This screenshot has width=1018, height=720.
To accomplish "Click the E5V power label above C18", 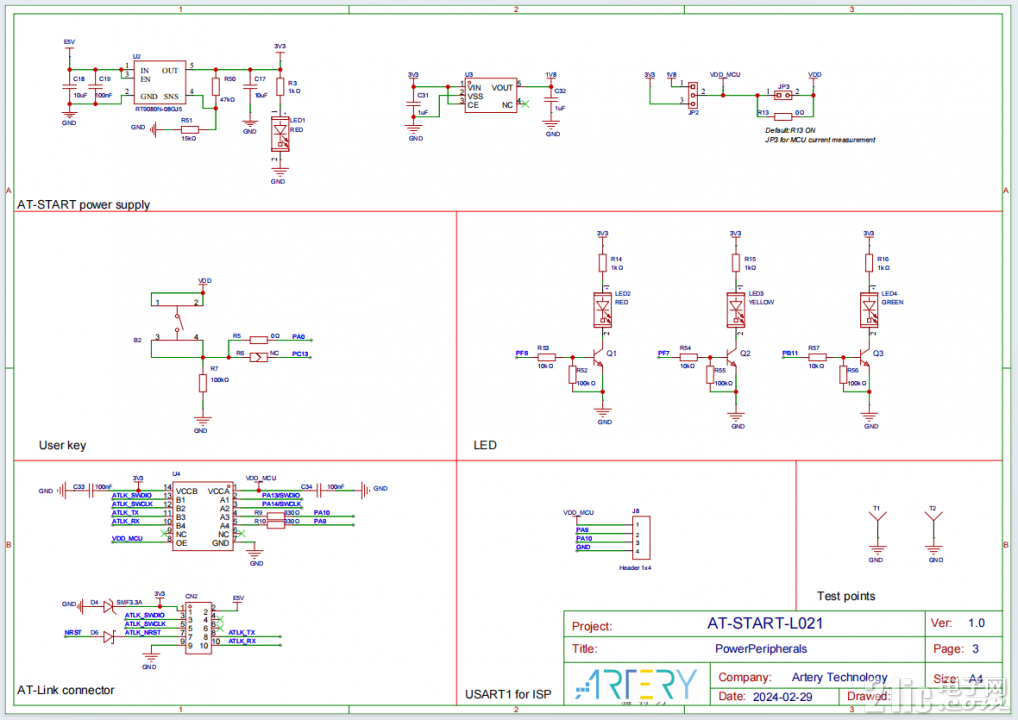I will [x=69, y=42].
